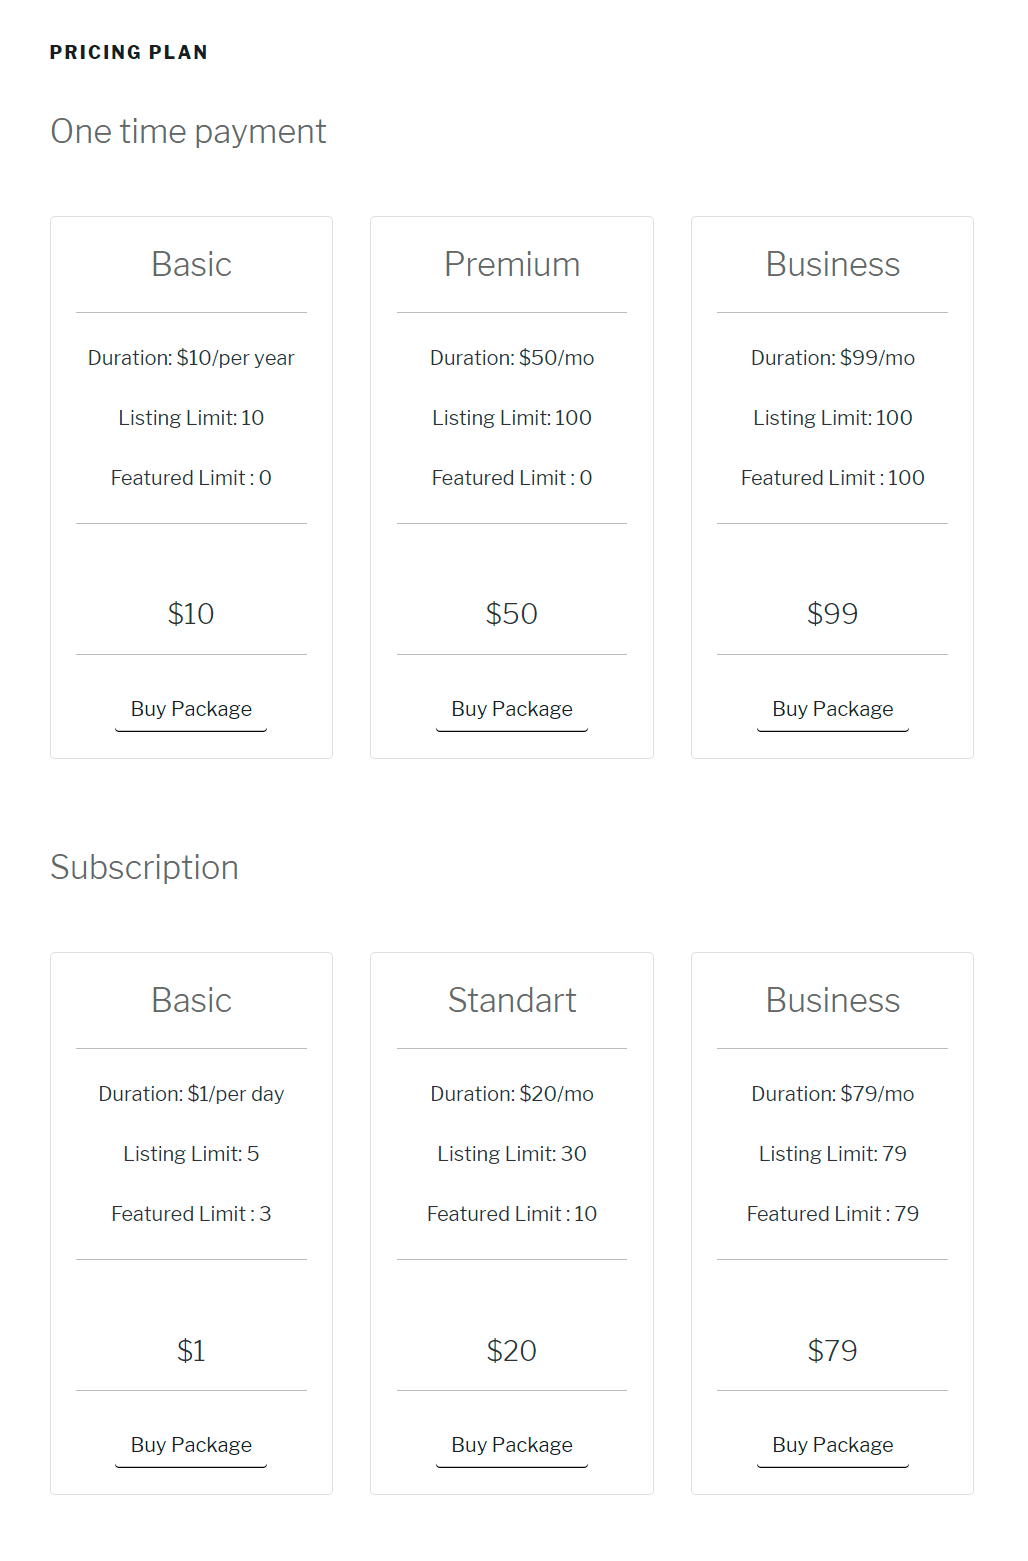Click the One time payment heading
The height and width of the screenshot is (1561, 1028).
point(188,132)
